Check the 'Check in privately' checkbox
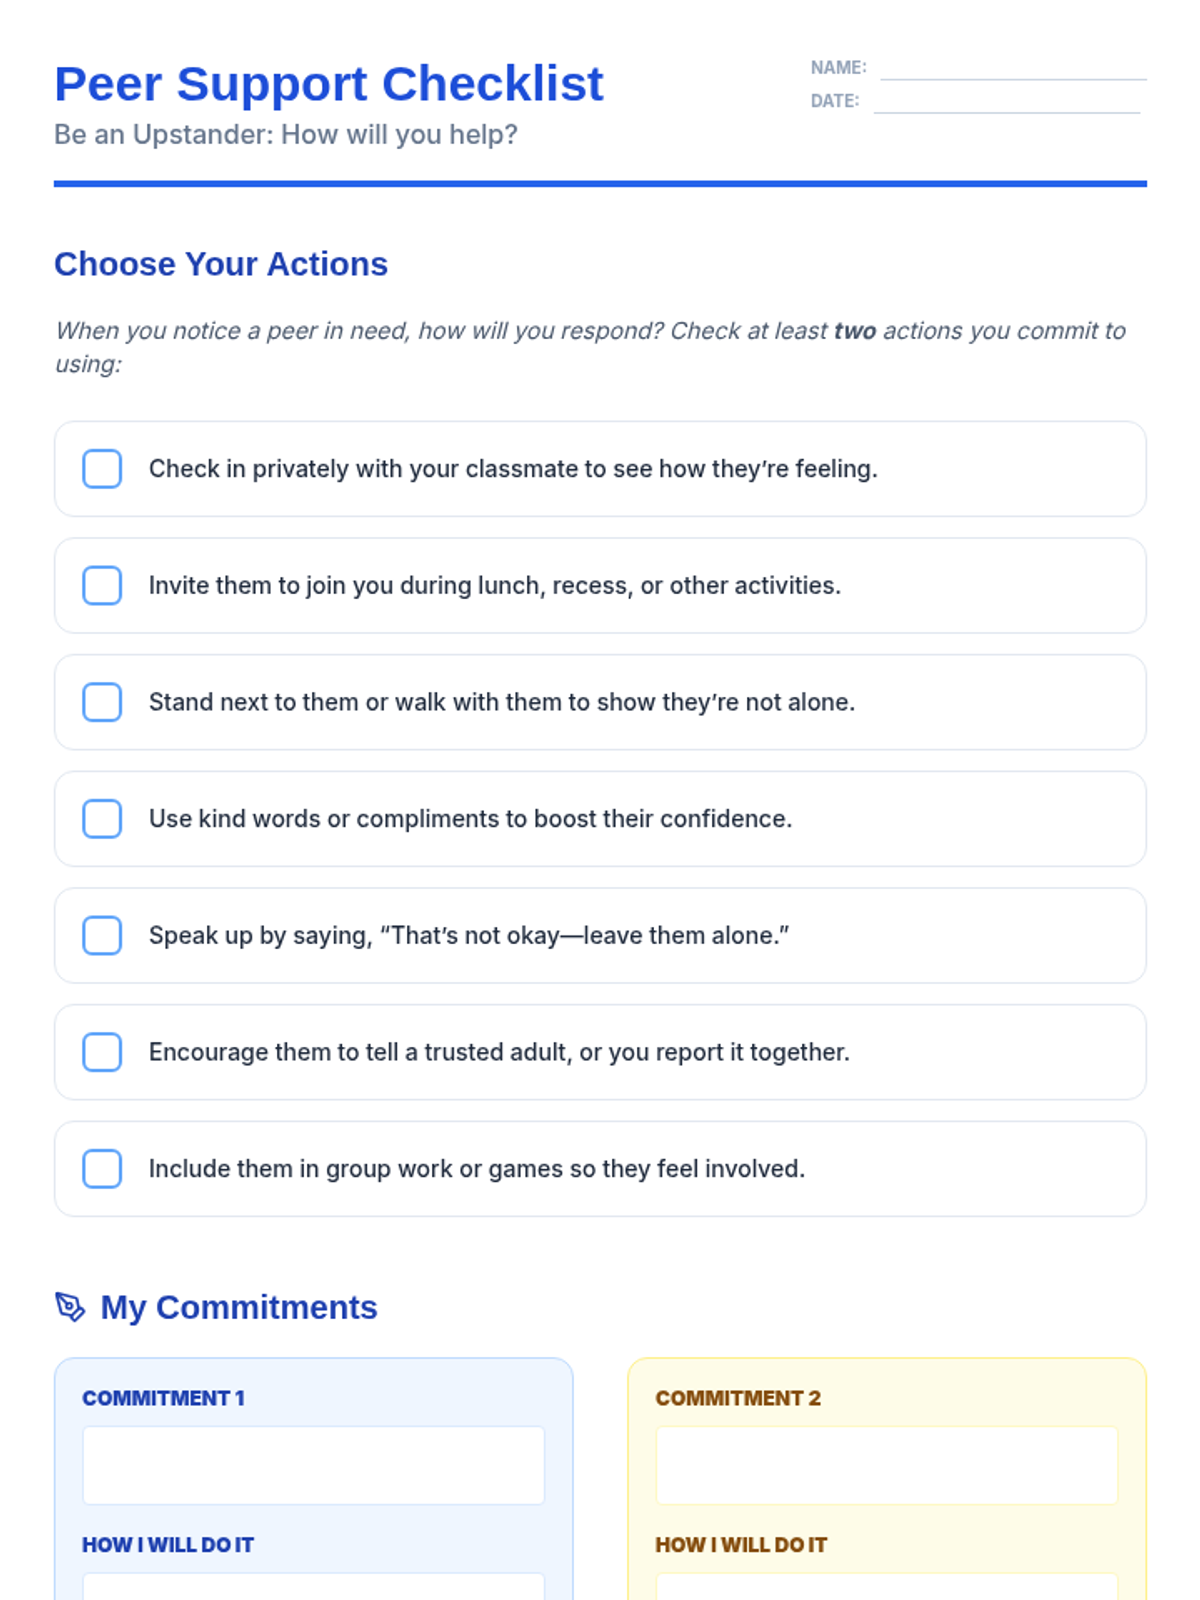This screenshot has height=1600, width=1200. click(102, 469)
